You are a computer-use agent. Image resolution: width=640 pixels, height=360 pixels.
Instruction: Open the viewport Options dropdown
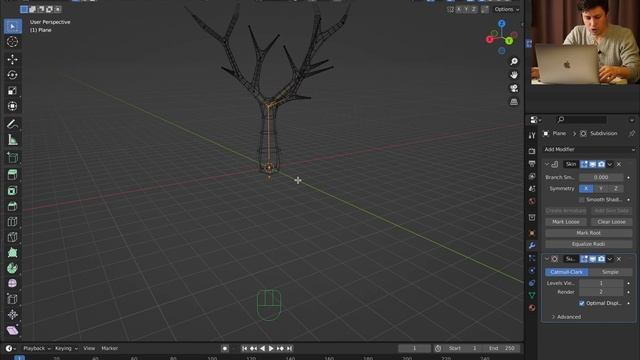[x=507, y=9]
